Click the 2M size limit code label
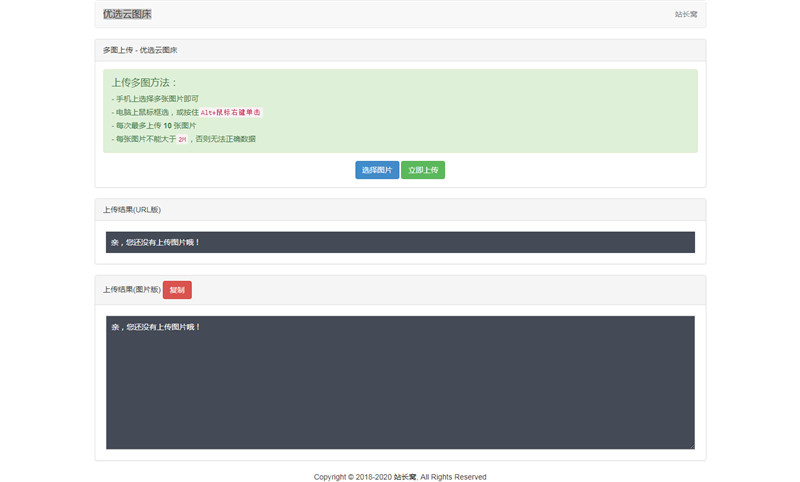The width and height of the screenshot is (800, 482). click(x=182, y=140)
